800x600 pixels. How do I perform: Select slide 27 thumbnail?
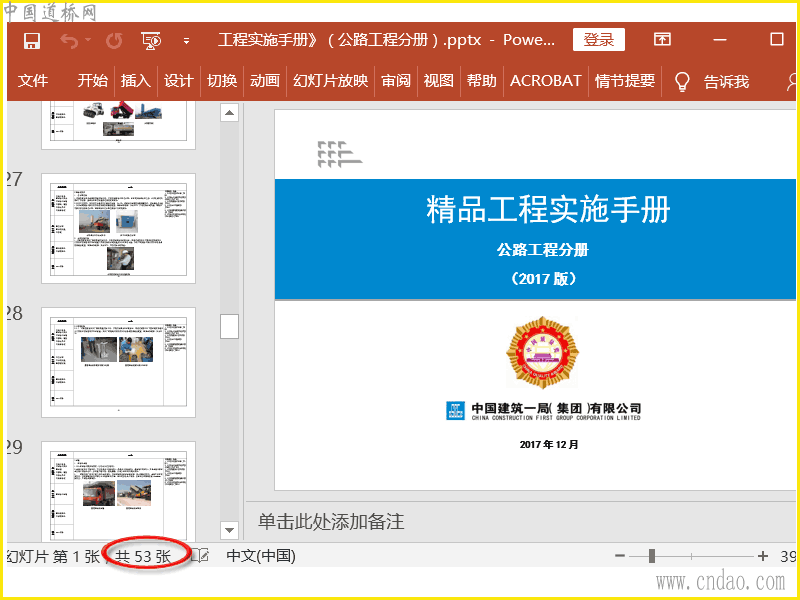(x=118, y=228)
